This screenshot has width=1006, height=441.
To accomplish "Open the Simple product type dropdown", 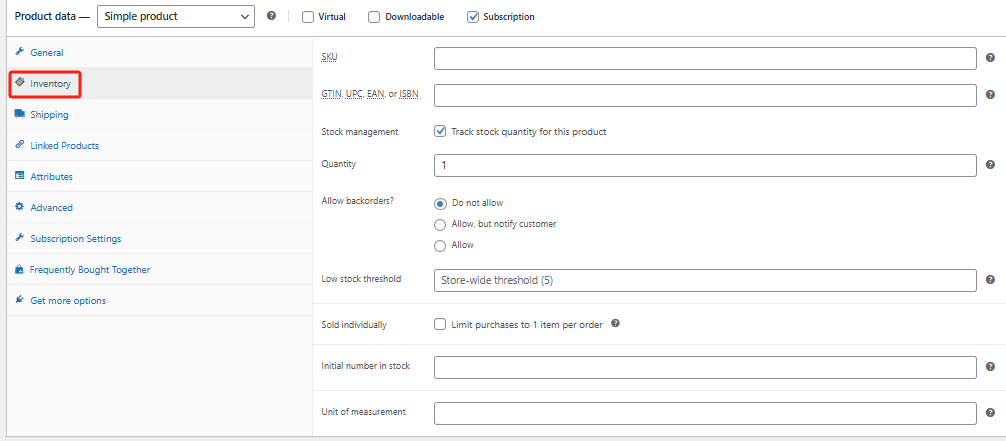I will click(175, 16).
